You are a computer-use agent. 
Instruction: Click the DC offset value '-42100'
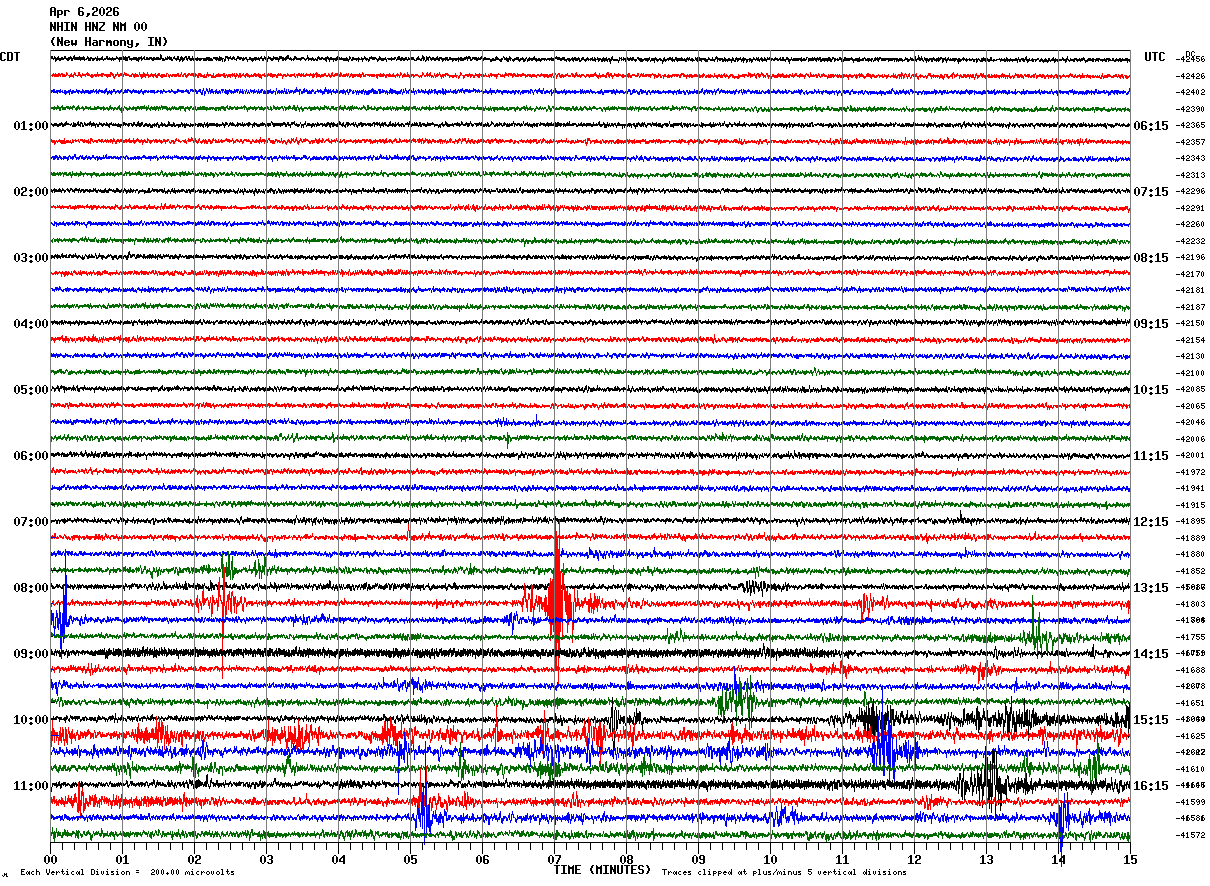(x=1191, y=373)
